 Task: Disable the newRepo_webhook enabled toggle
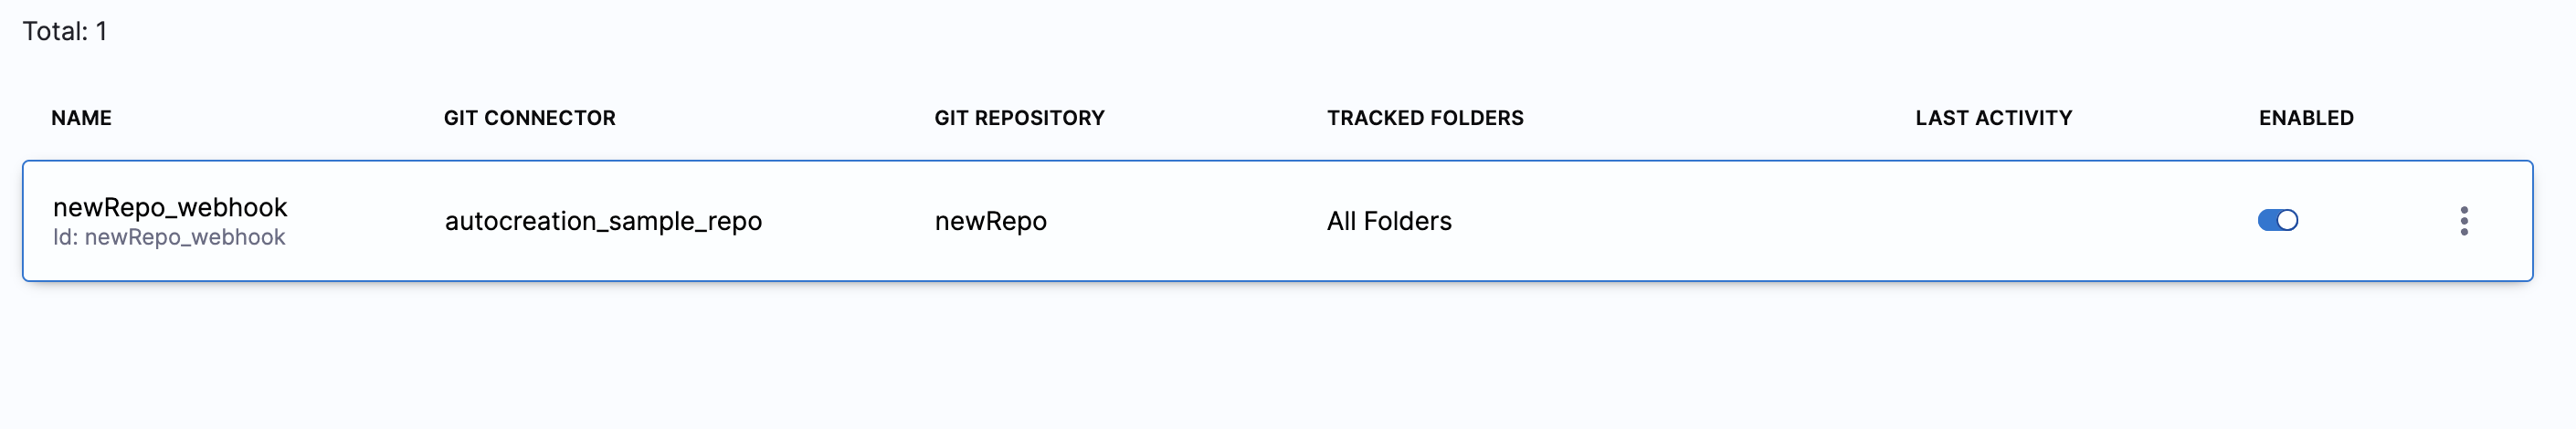(x=2277, y=220)
